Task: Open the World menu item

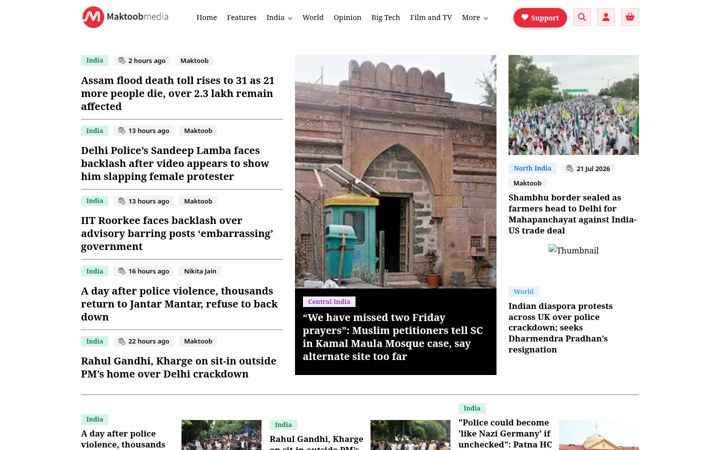Action: (313, 17)
